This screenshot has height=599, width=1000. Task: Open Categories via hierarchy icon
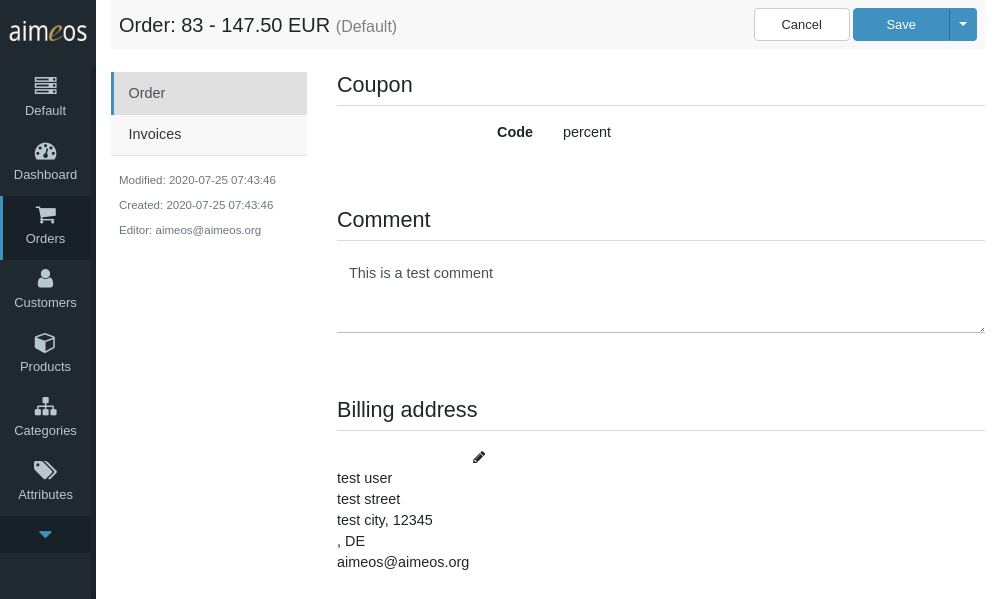(x=45, y=407)
